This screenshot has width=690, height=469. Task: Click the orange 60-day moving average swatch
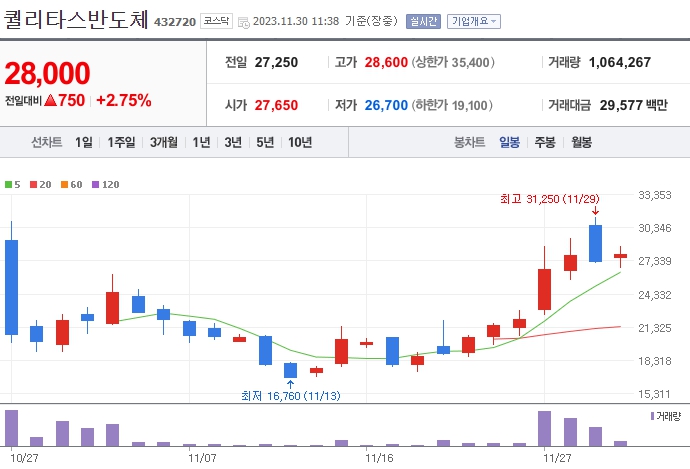click(x=64, y=184)
